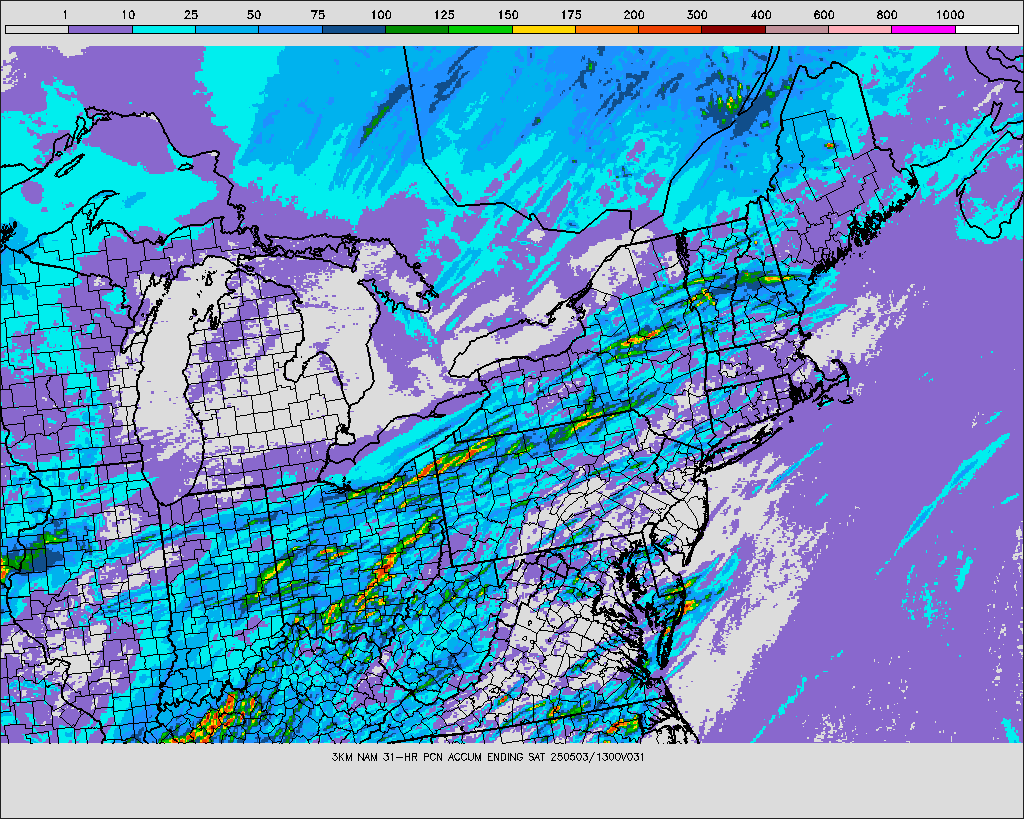Click the grey legend swatch below 1
Screen dimensions: 1024x819
(37, 29)
